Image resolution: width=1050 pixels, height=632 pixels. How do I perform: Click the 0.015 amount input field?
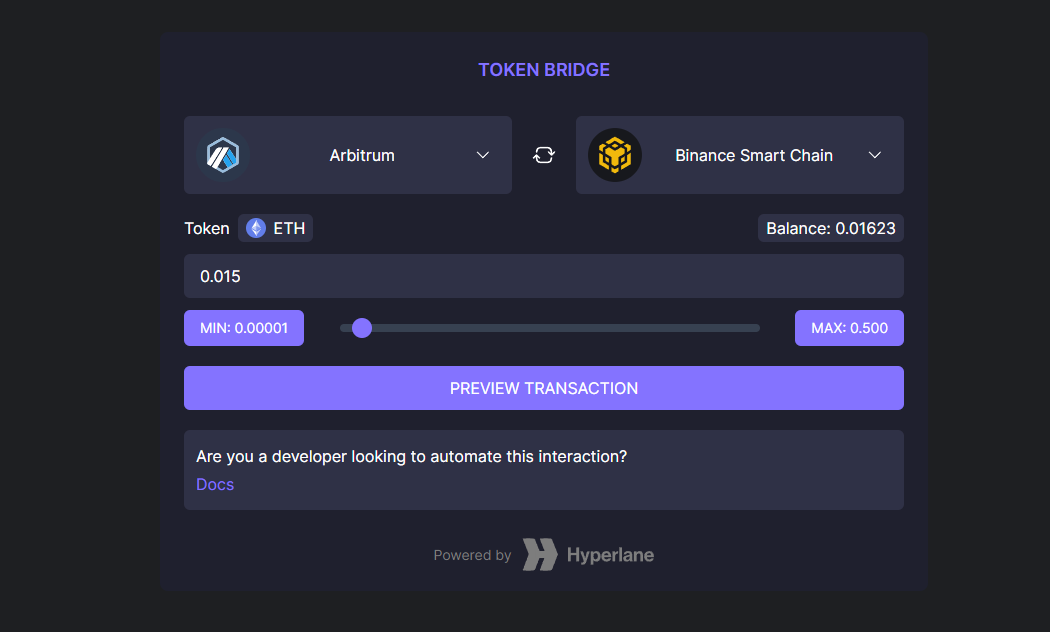pyautogui.click(x=543, y=276)
